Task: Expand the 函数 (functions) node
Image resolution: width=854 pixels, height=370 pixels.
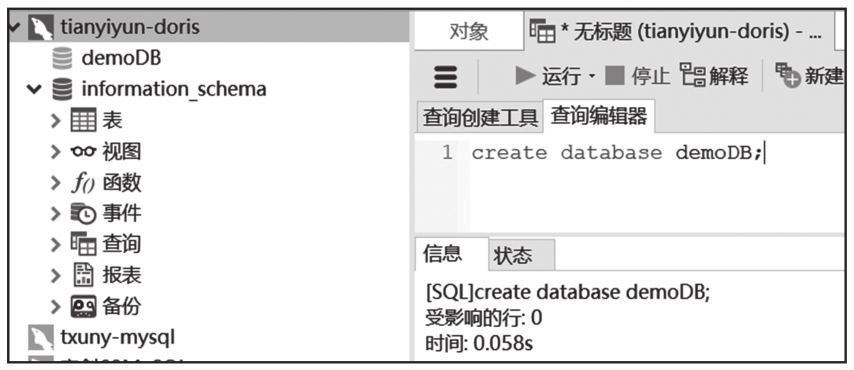Action: (56, 183)
